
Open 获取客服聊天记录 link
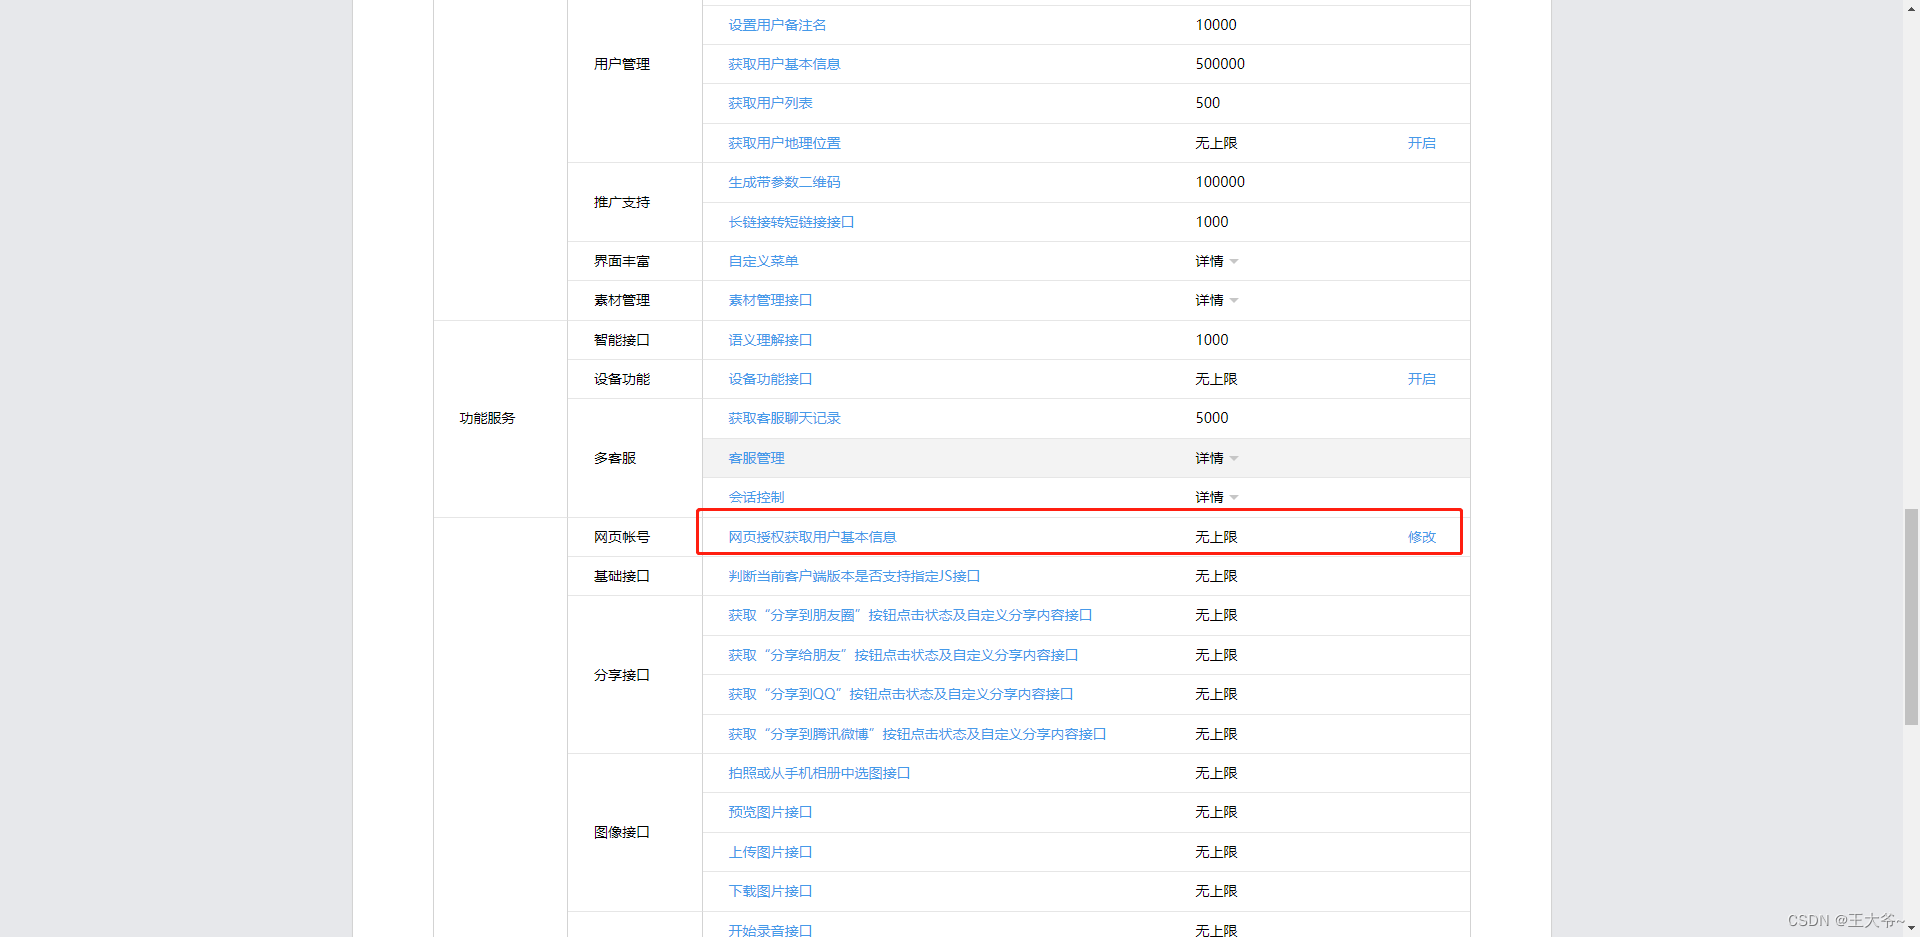(784, 418)
